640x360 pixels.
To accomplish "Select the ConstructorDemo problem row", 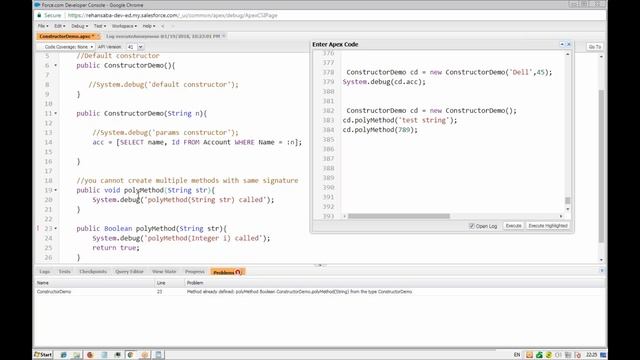I will coord(319,292).
